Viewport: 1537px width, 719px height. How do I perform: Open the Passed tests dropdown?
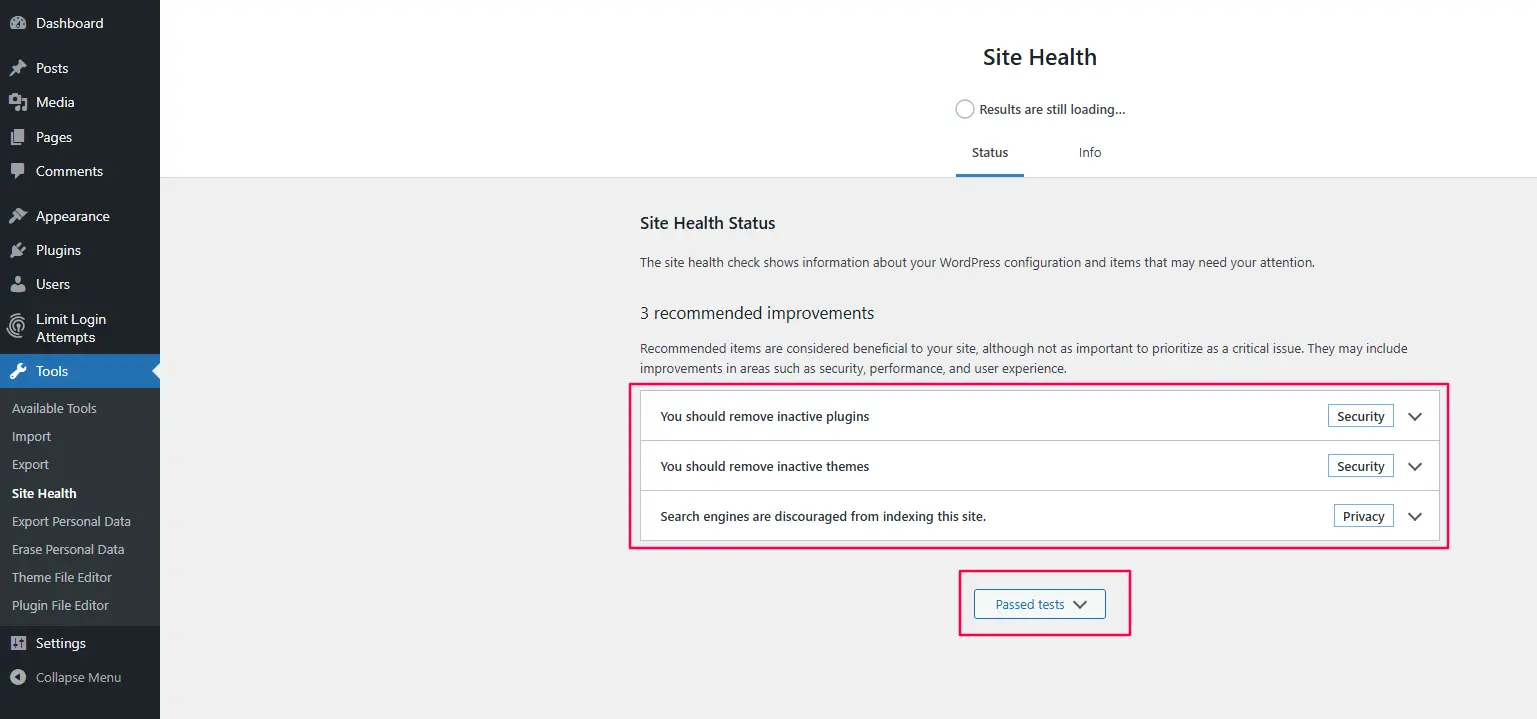point(1039,603)
